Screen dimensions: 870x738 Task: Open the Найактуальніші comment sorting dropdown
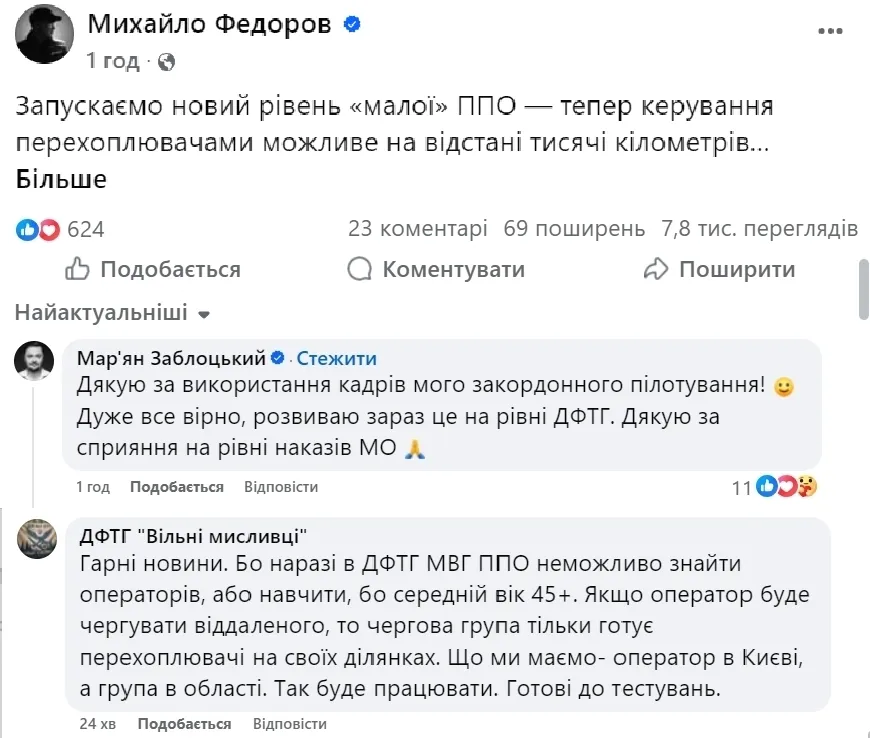pyautogui.click(x=104, y=312)
